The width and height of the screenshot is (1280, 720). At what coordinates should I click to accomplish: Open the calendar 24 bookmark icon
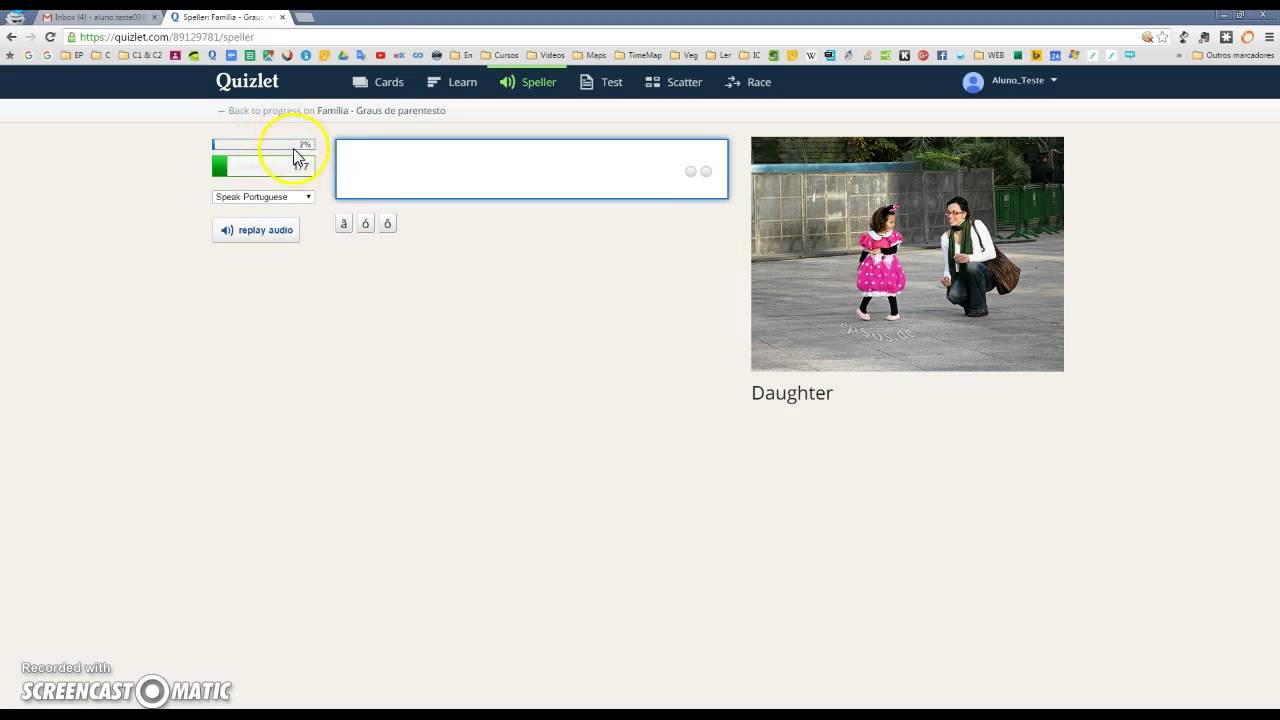click(x=1055, y=55)
